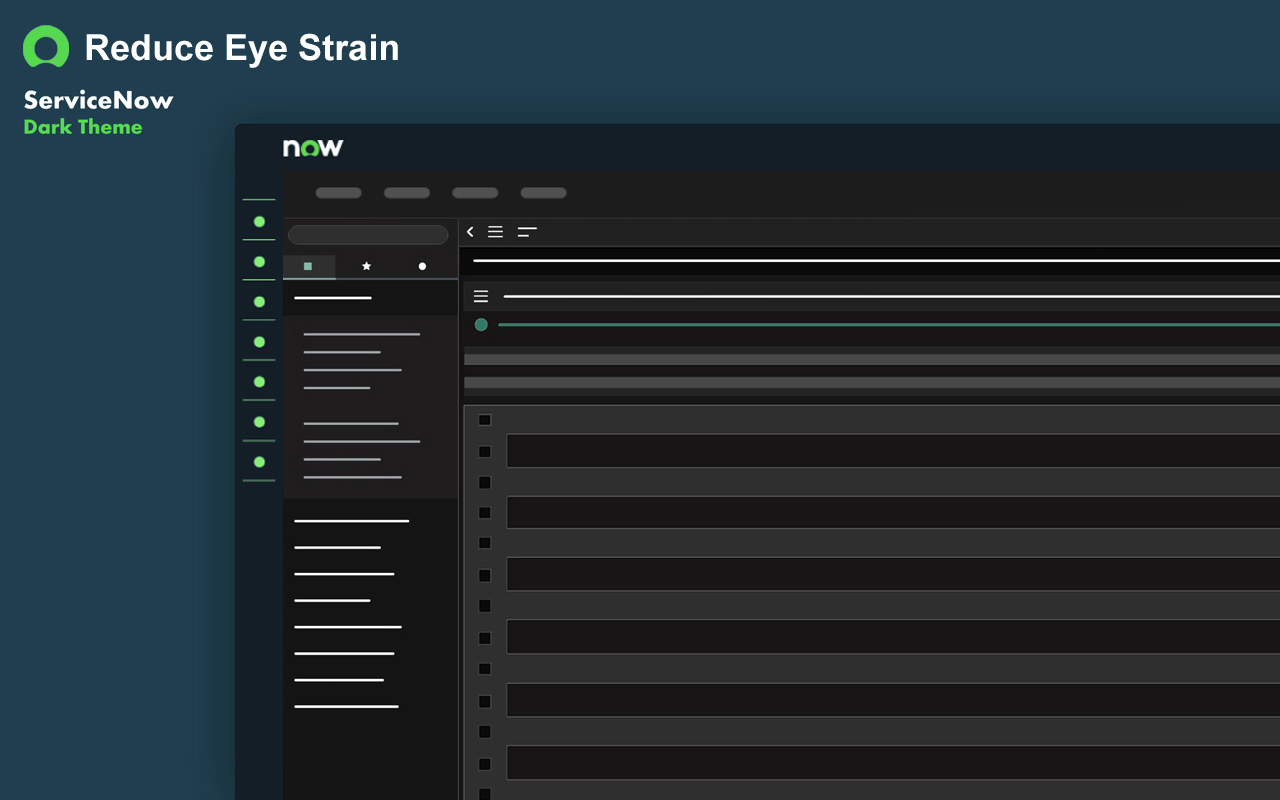Image resolution: width=1280 pixels, height=800 pixels.
Task: Click the hamburger icon beside the record title
Action: 481,296
